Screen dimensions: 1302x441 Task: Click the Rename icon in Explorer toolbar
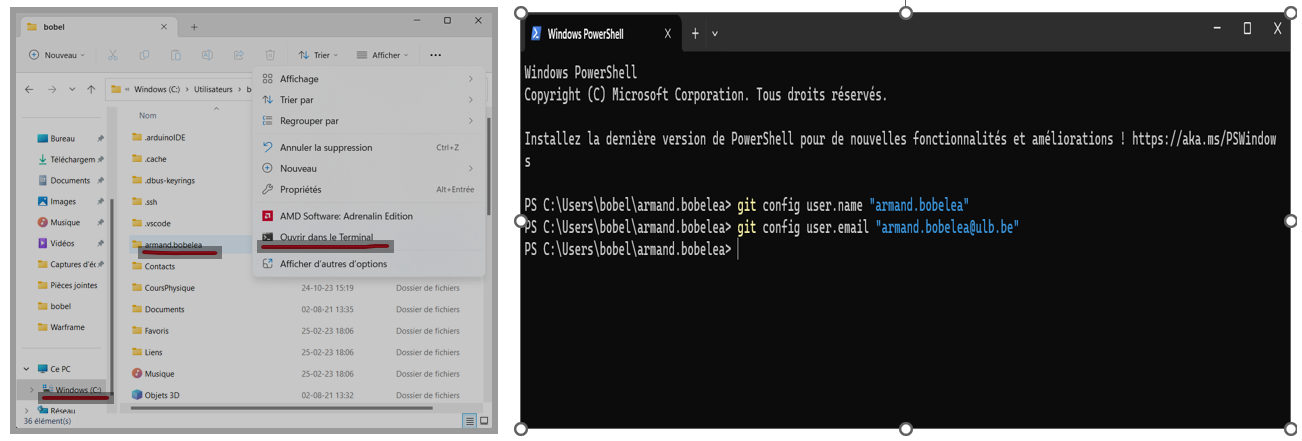(x=208, y=55)
